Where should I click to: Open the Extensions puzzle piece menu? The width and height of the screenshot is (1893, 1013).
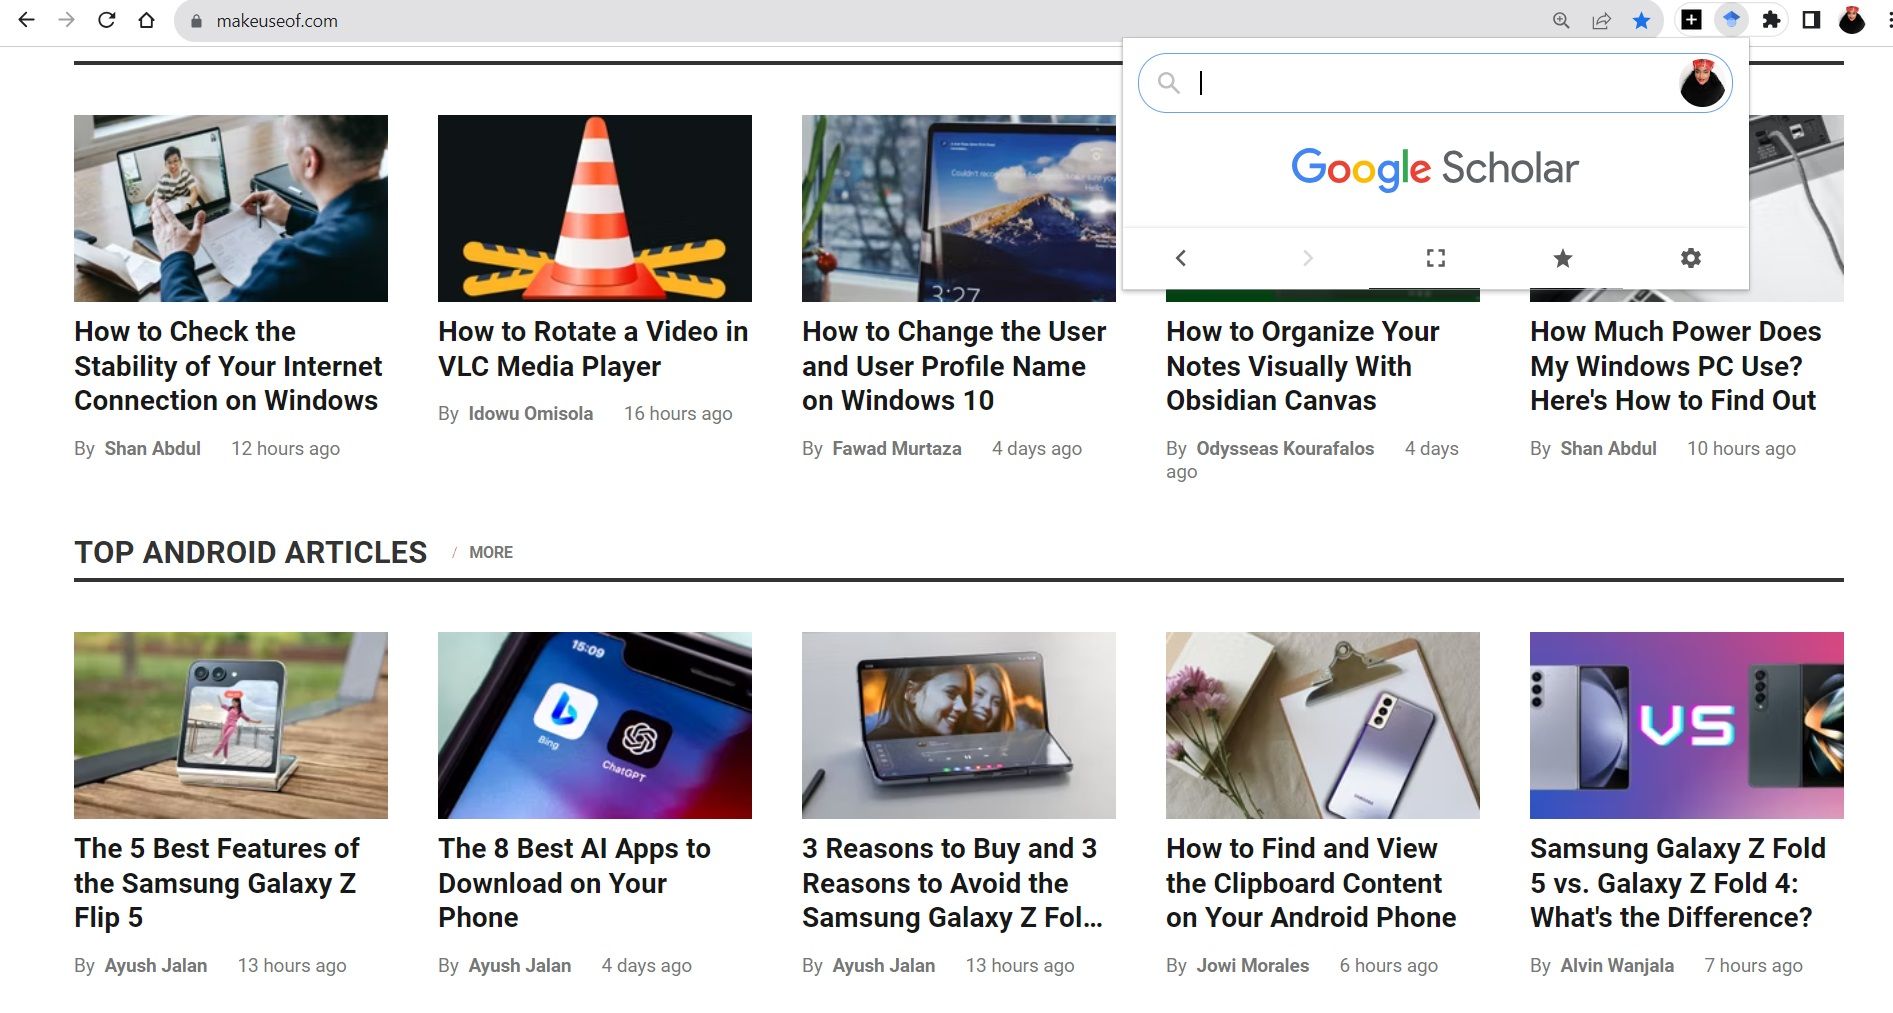(1771, 20)
